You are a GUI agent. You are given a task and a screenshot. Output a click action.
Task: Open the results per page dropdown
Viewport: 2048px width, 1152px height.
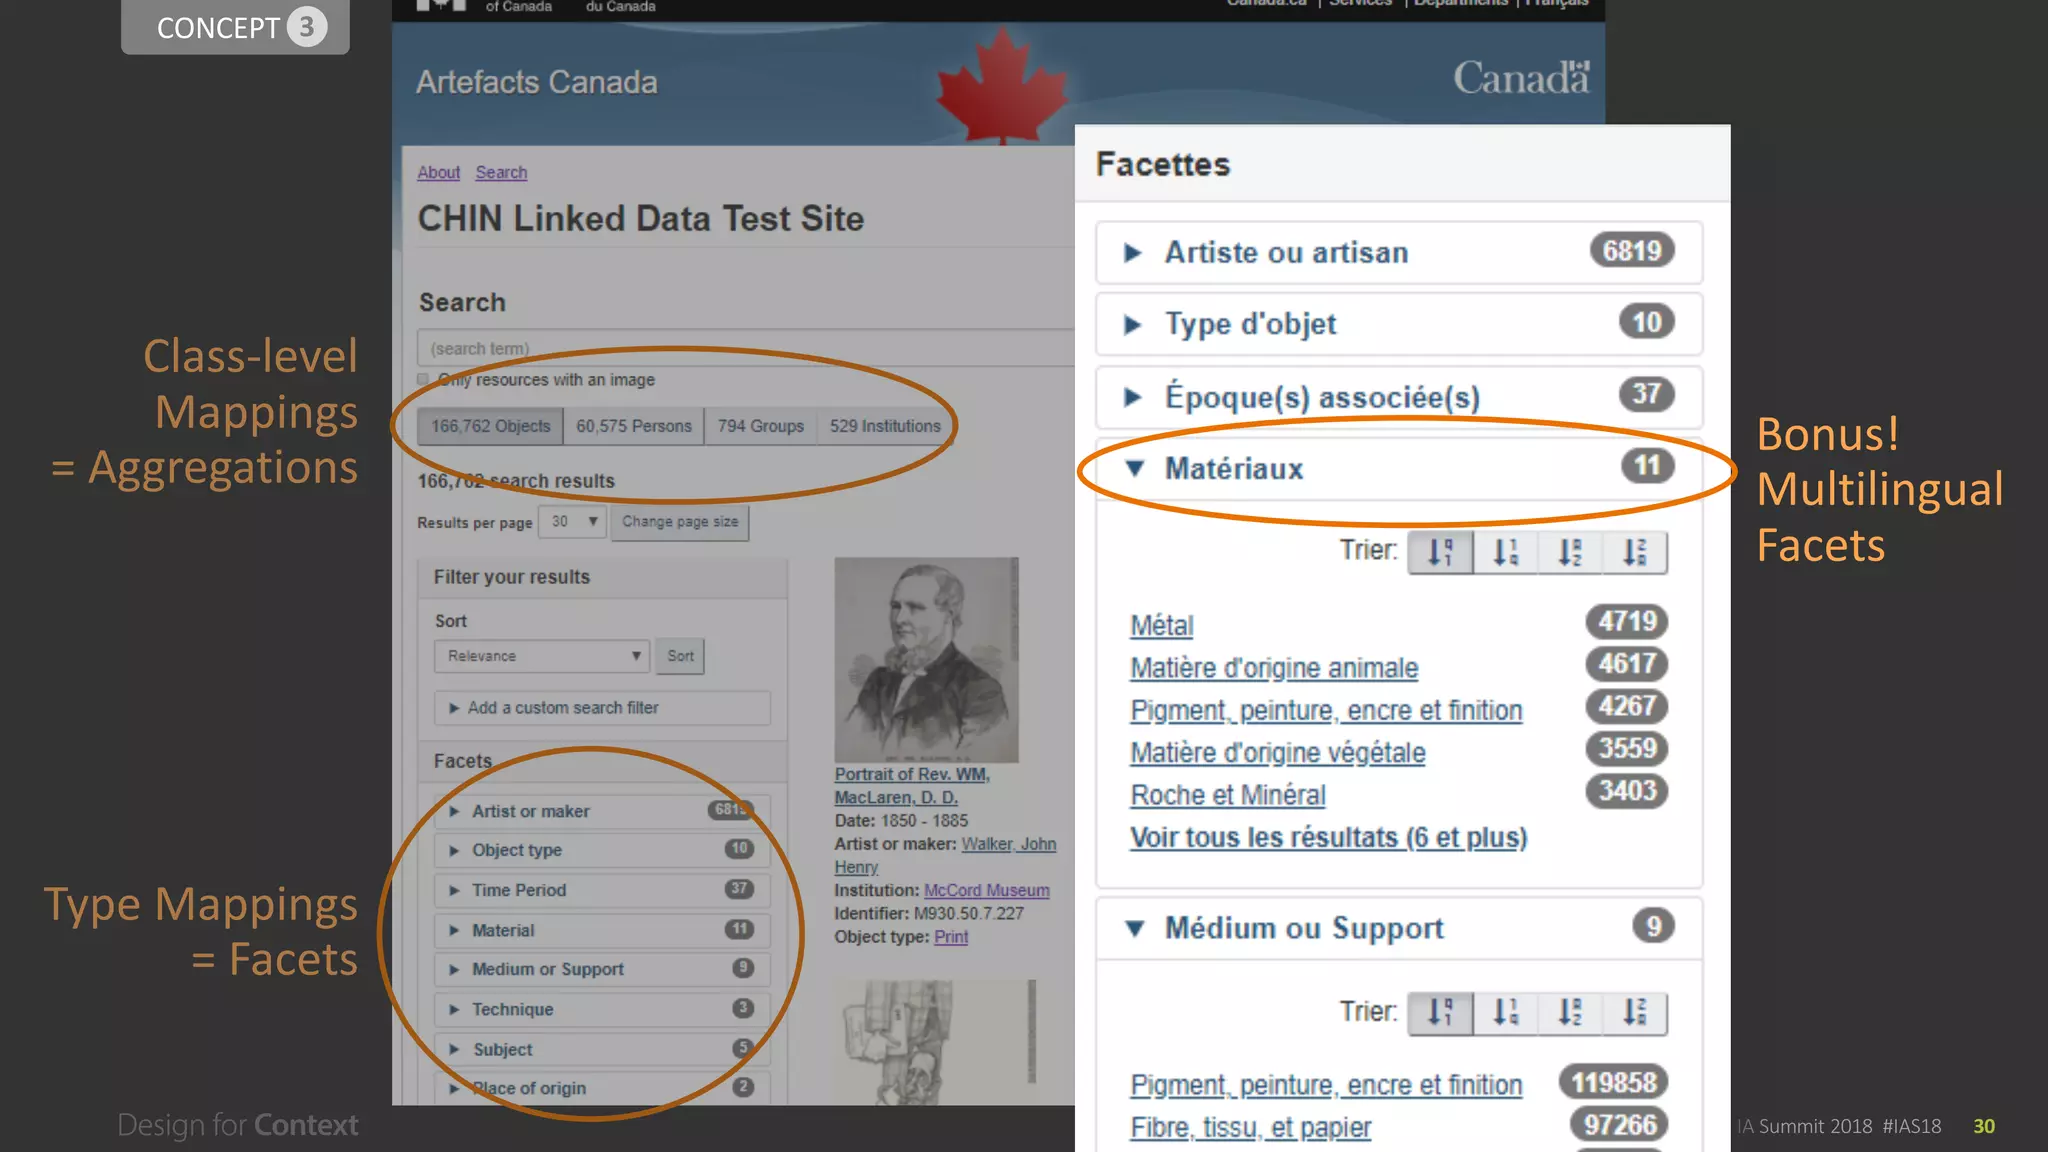(573, 522)
